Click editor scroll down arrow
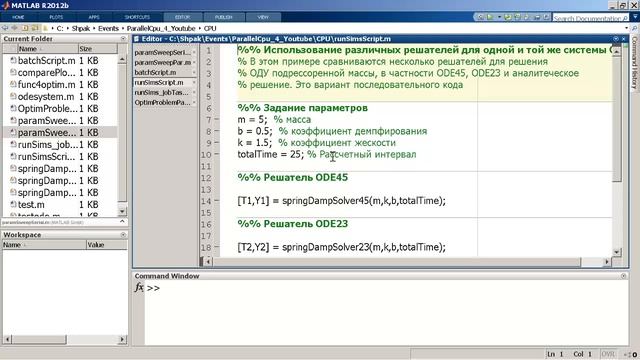The width and height of the screenshot is (640, 360). 617,252
